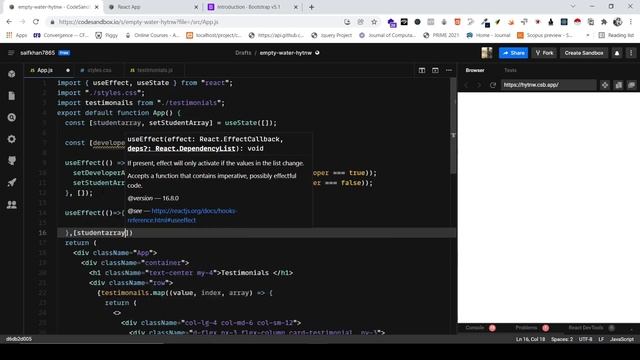Click the Fork button
640x360 pixels.
point(544,53)
